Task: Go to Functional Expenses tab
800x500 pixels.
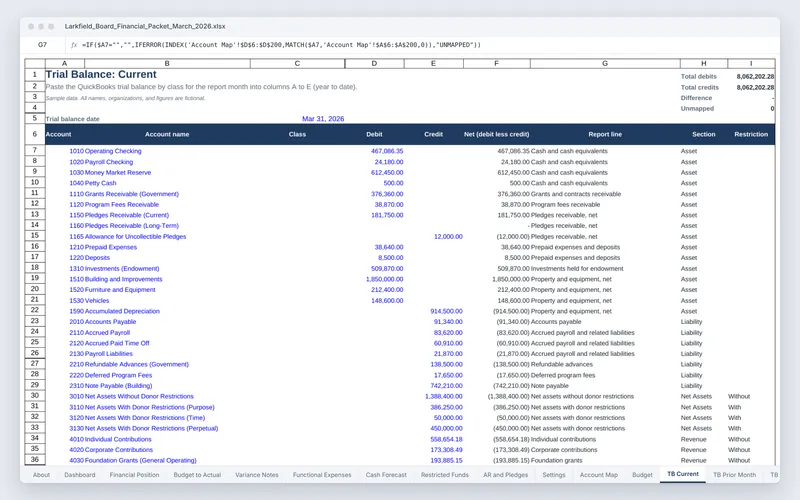Action: point(322,474)
